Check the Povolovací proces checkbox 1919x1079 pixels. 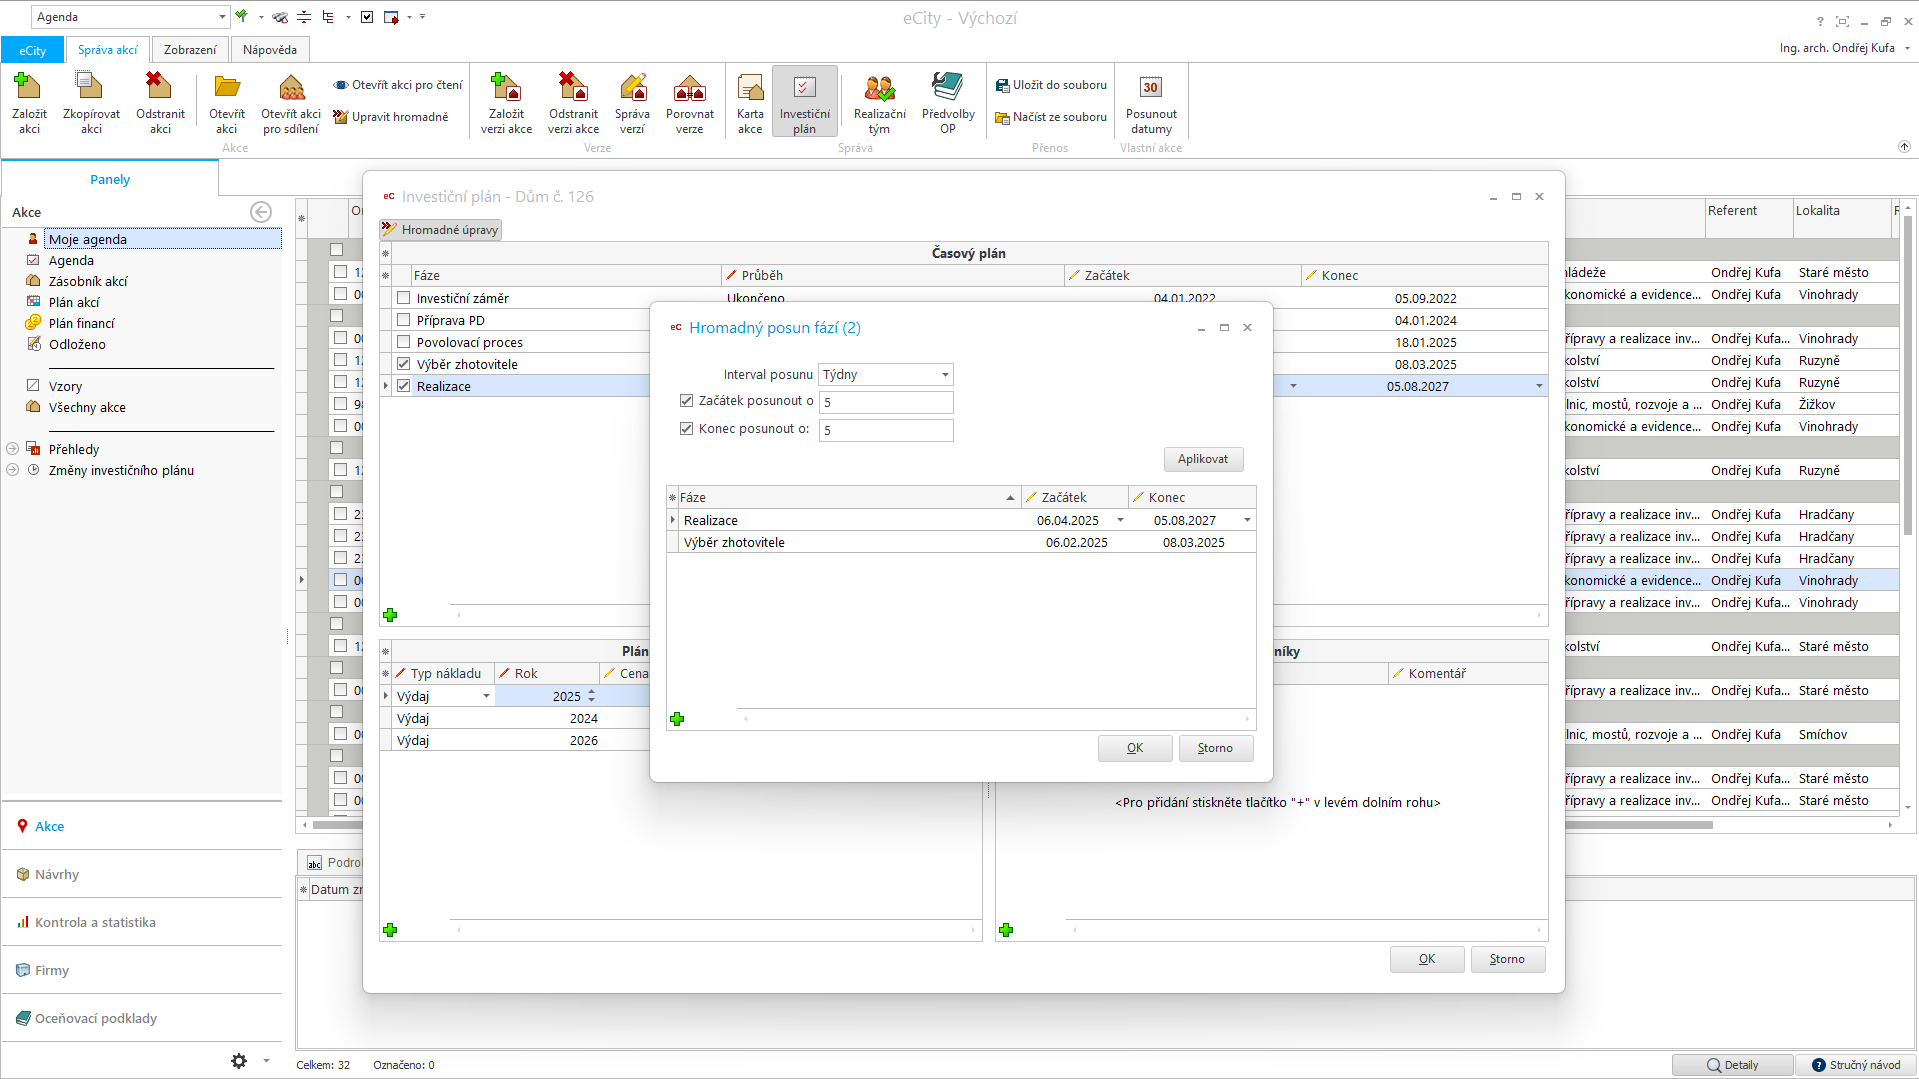coord(404,342)
